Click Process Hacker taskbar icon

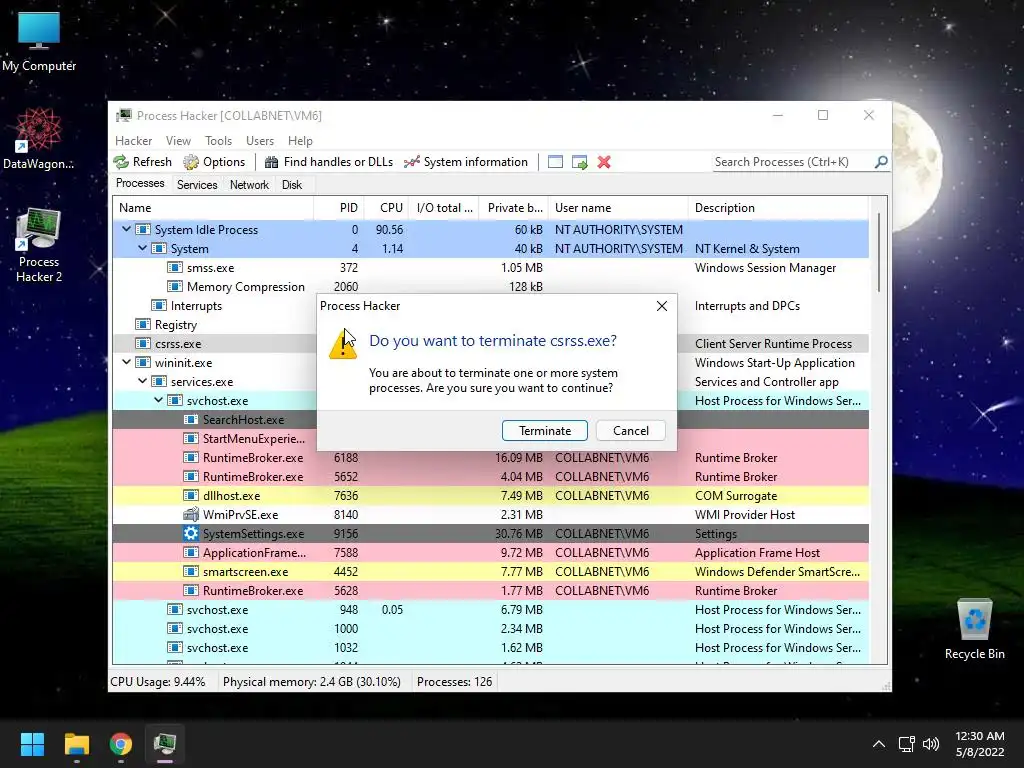pos(165,744)
